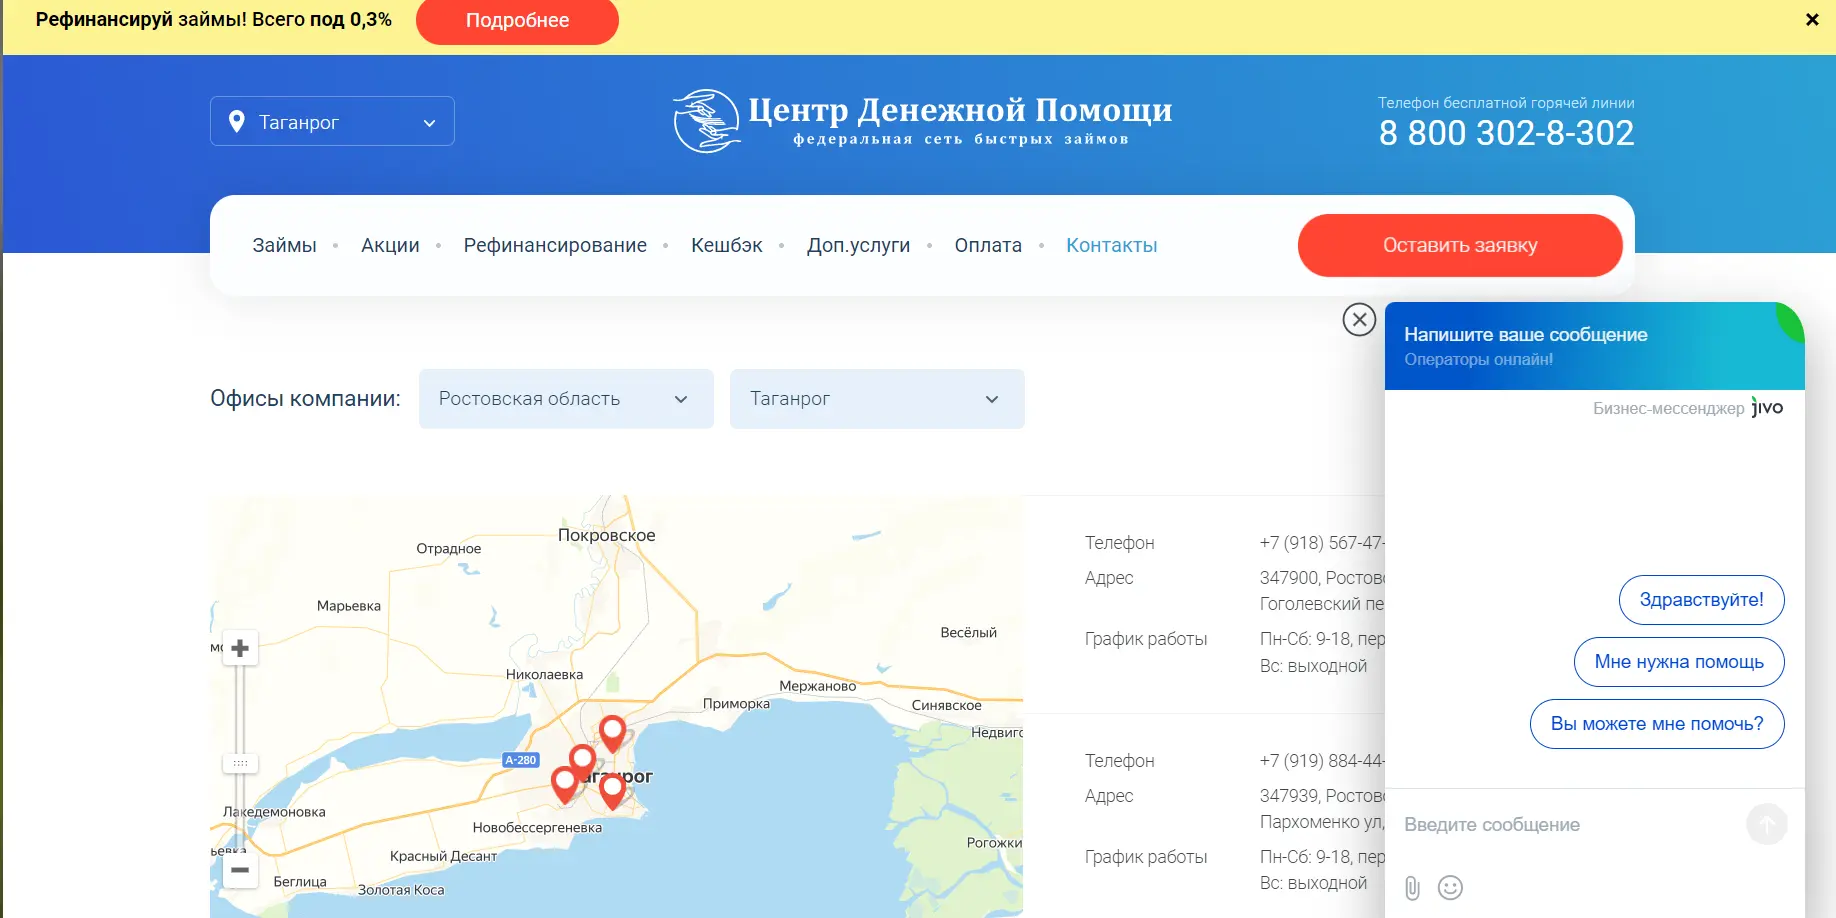Call hotline number 8 800 302-8-302
Screen dimensions: 1836x918
pyautogui.click(x=1506, y=133)
